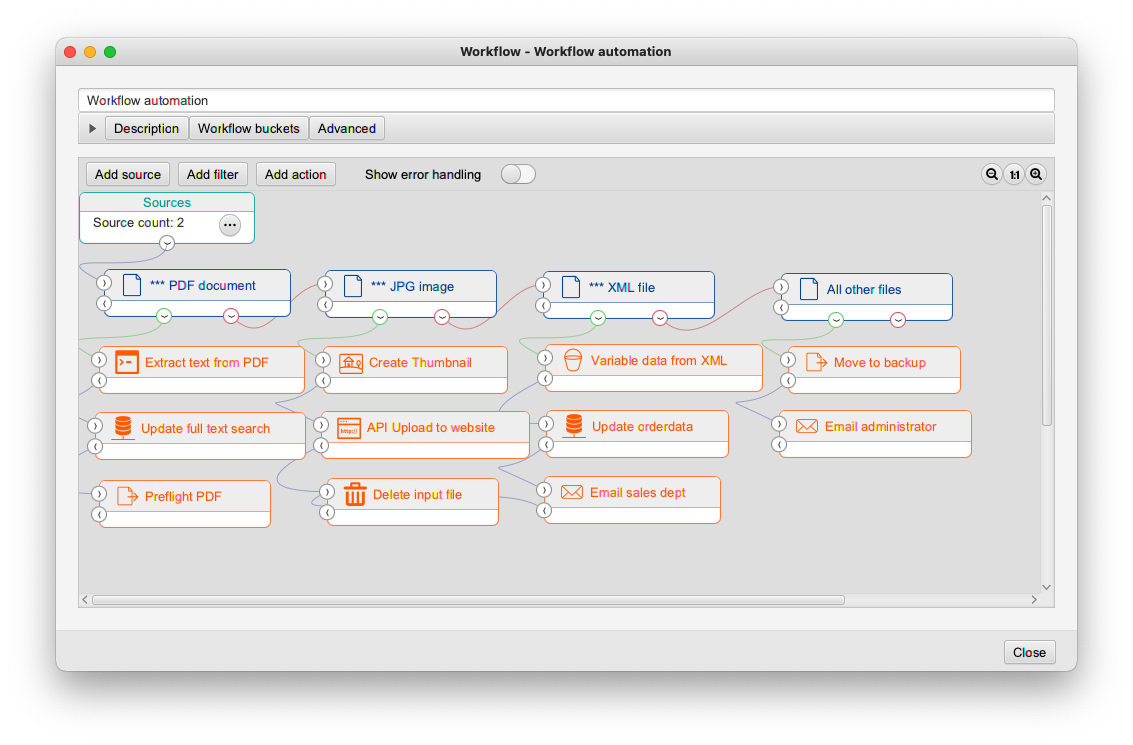Click the API Upload to website icon
This screenshot has height=745, width=1133.
(x=349, y=427)
